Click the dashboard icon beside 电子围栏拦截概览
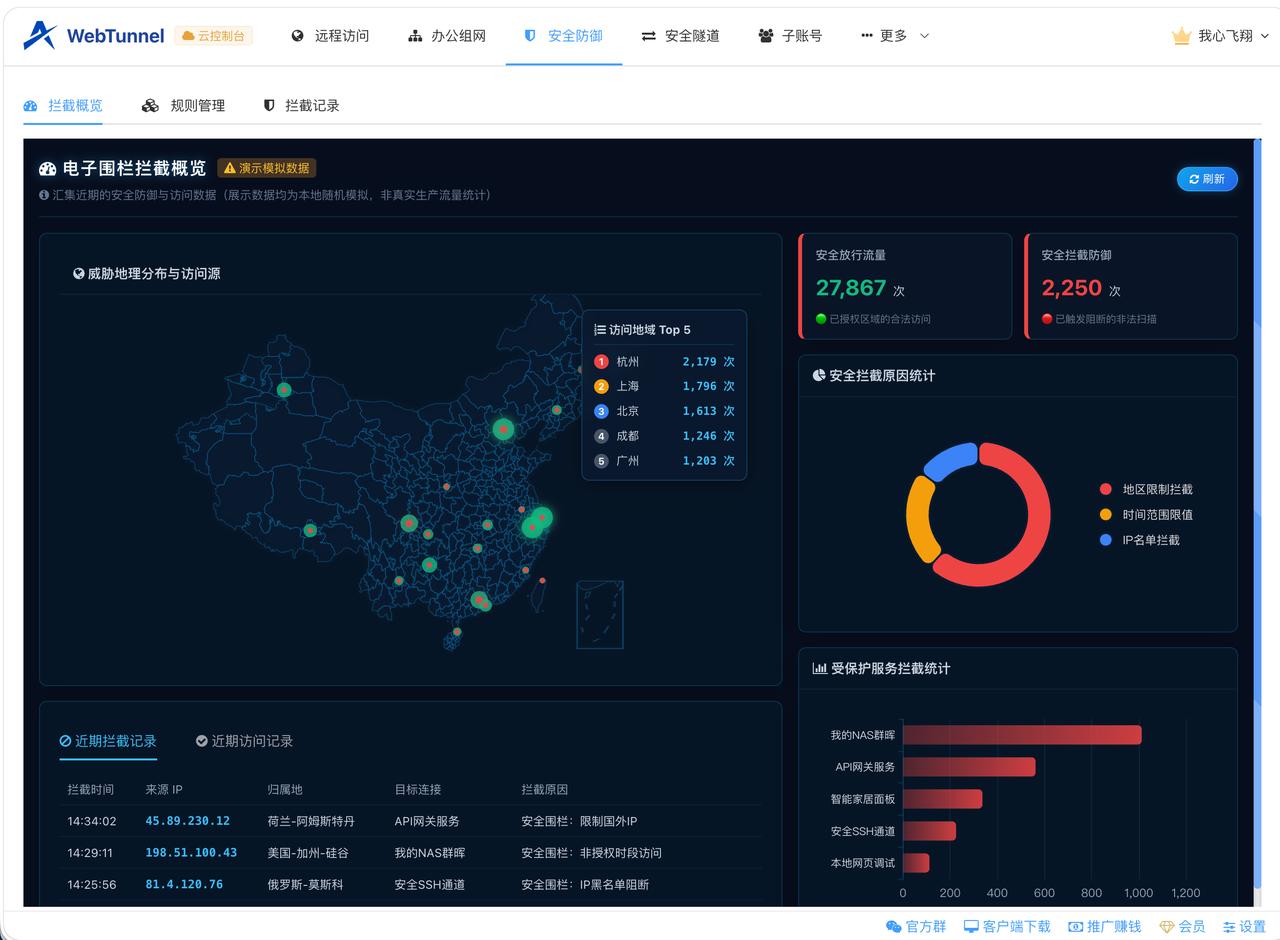The image size is (1280, 940). [47, 169]
